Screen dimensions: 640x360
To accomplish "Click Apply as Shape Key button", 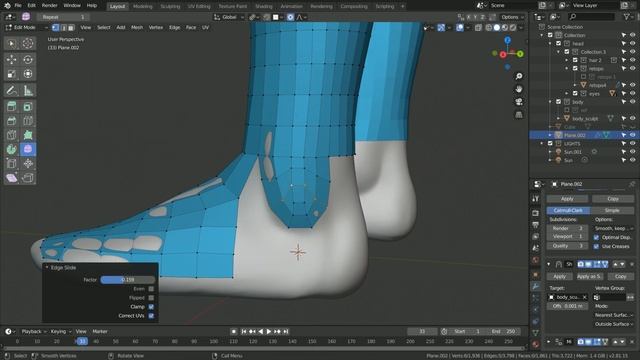I will (x=589, y=276).
